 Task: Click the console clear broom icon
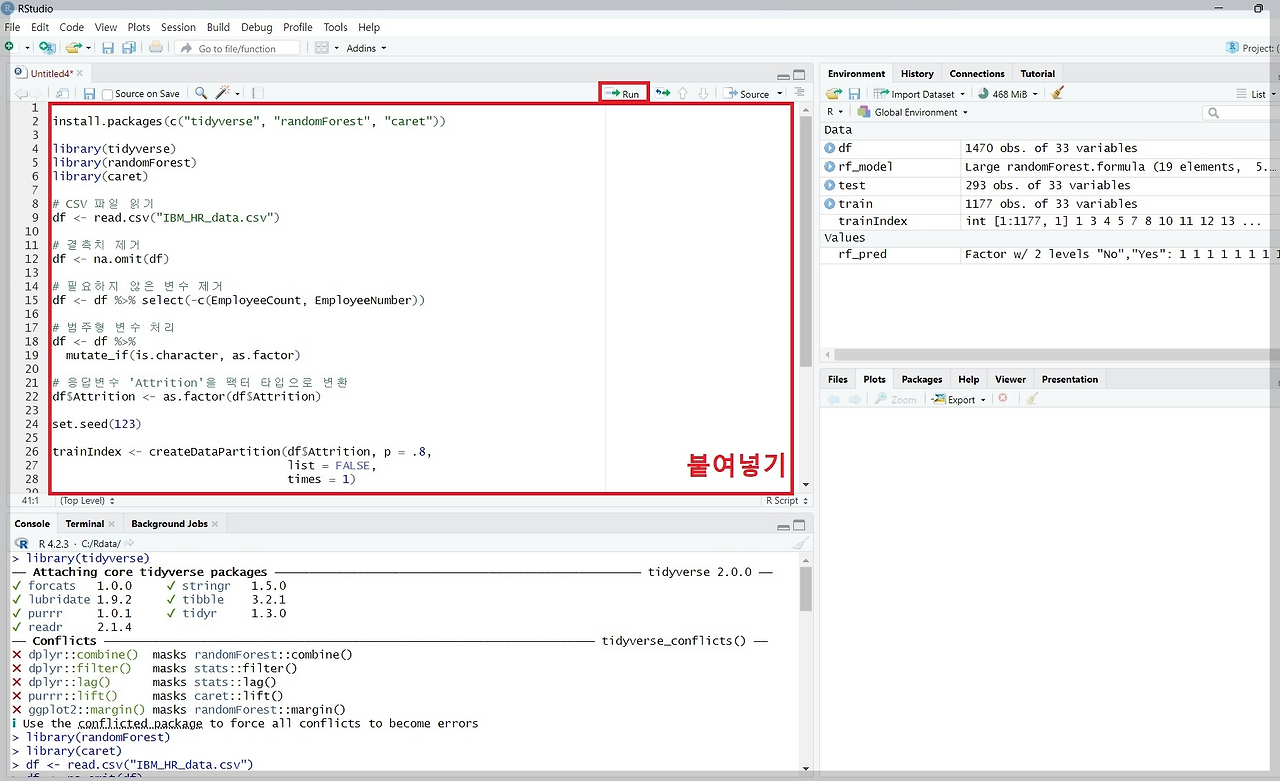(x=799, y=543)
